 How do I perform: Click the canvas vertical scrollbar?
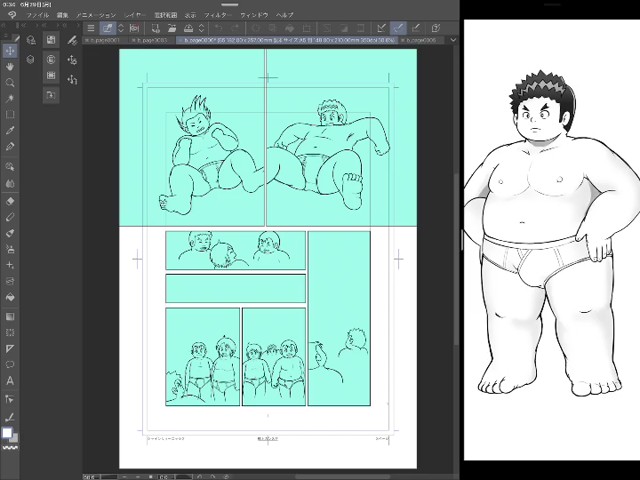coord(455,259)
